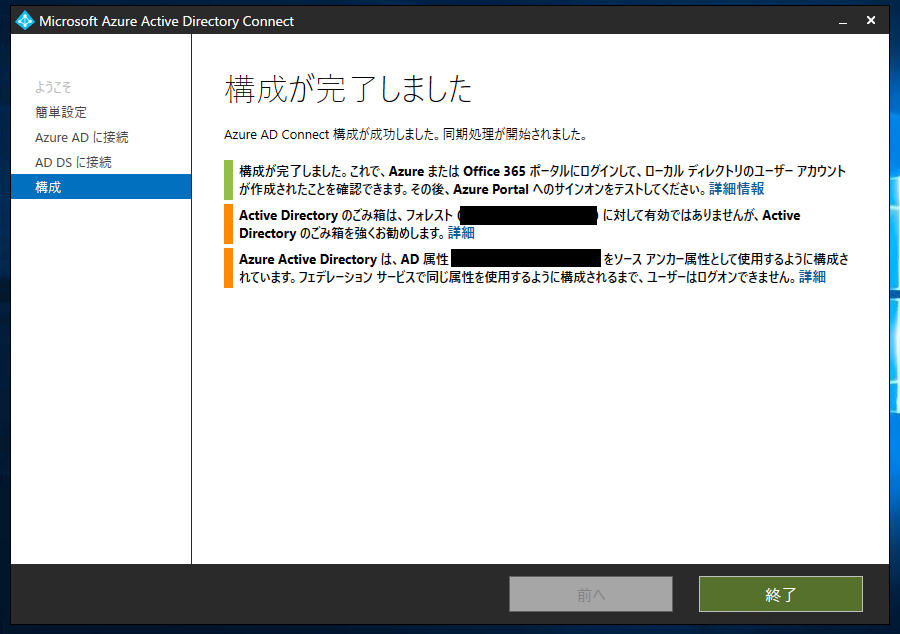Click the 構成が完了しました heading

(348, 89)
